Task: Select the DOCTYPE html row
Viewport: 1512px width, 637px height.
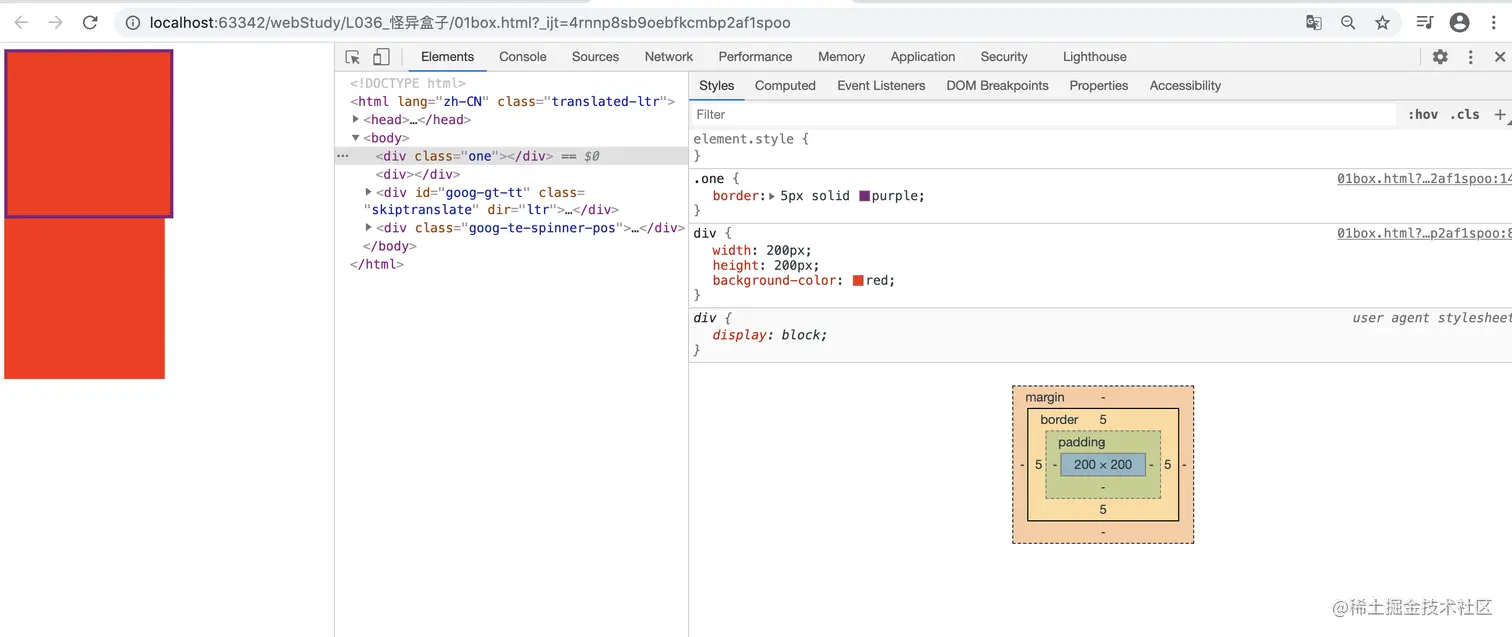Action: tap(408, 84)
